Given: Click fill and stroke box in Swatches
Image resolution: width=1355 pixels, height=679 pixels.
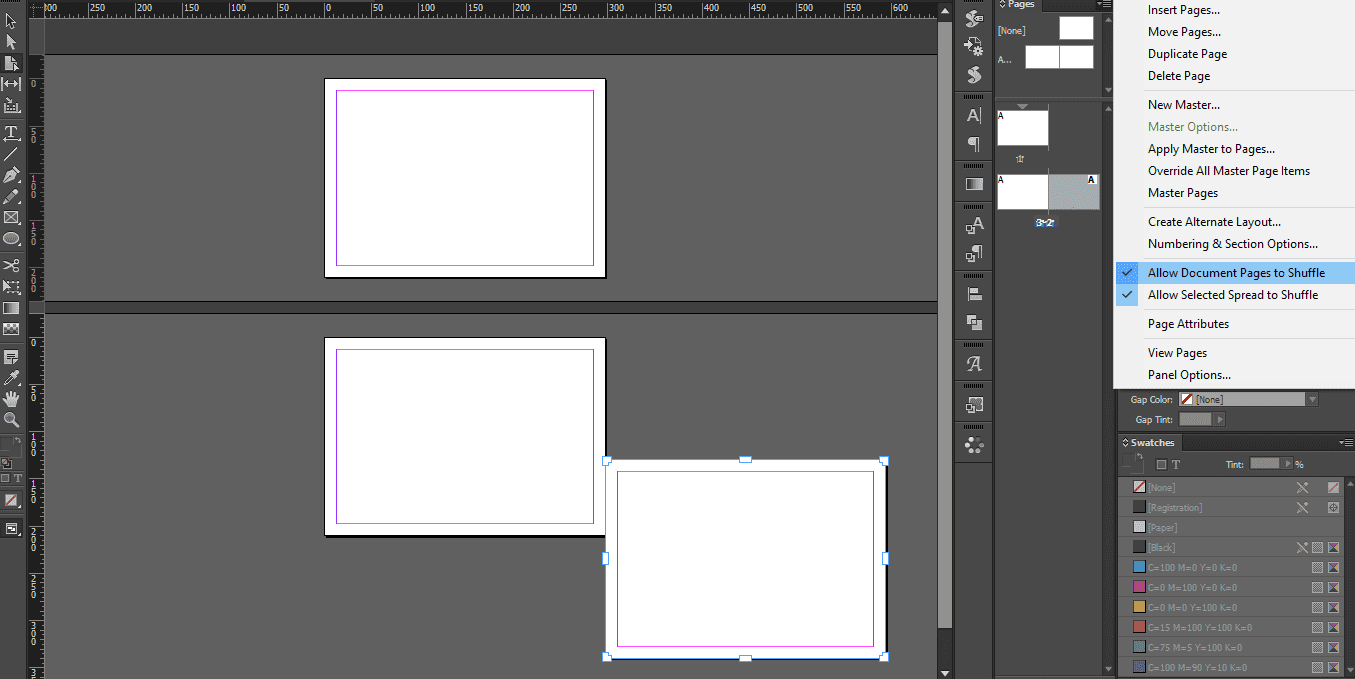Looking at the screenshot, I should click(x=1133, y=463).
